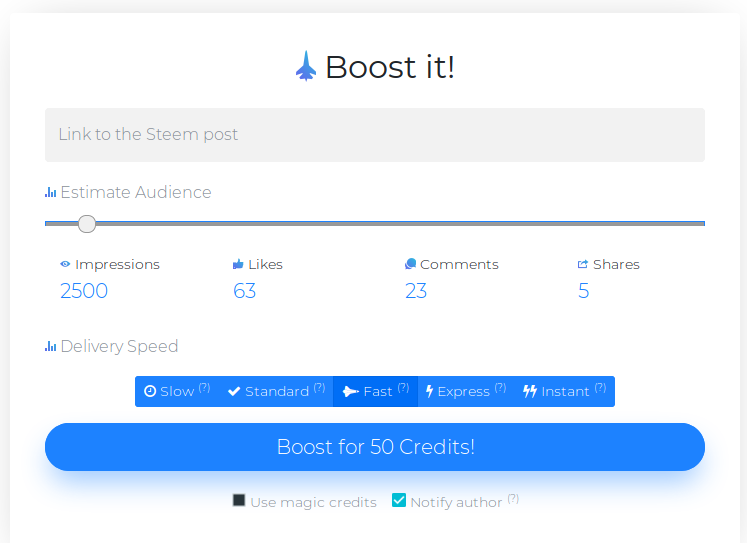The image size is (747, 543).
Task: Click the Estimate Audience slider handle
Action: click(87, 224)
